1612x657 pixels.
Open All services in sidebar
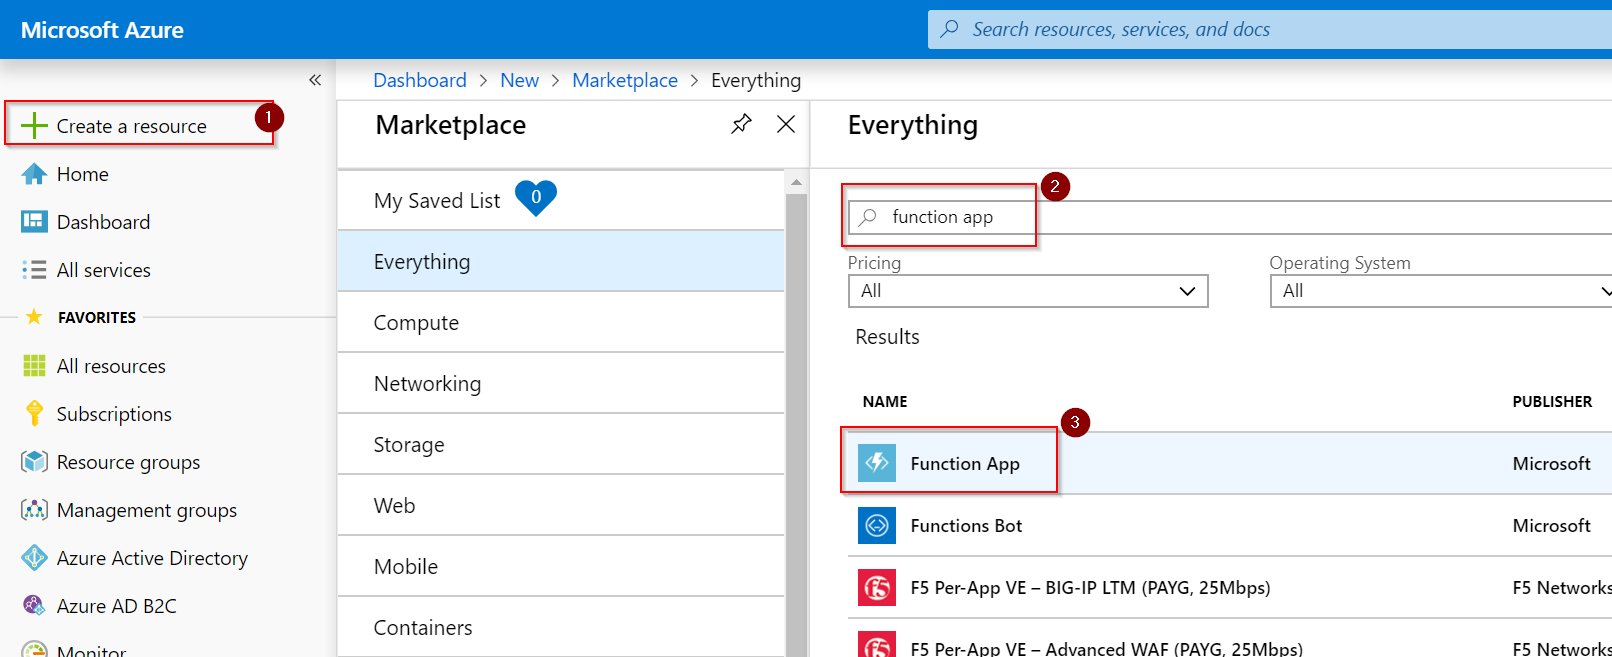[x=104, y=270]
